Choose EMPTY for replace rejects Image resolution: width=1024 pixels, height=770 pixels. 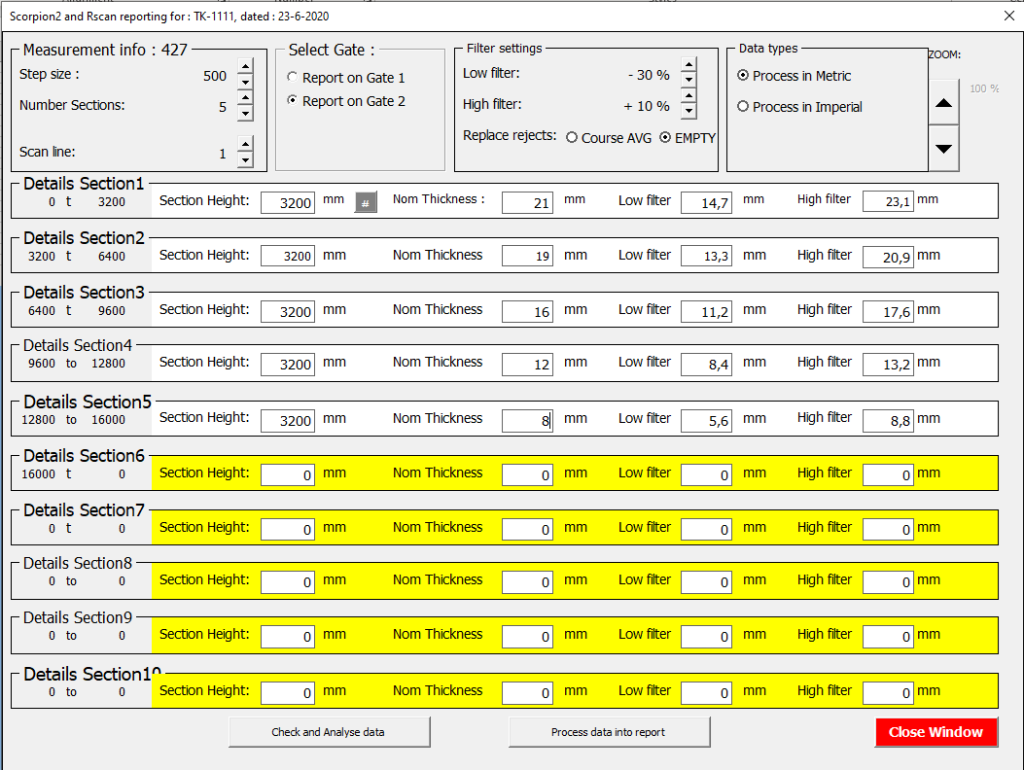(x=688, y=138)
